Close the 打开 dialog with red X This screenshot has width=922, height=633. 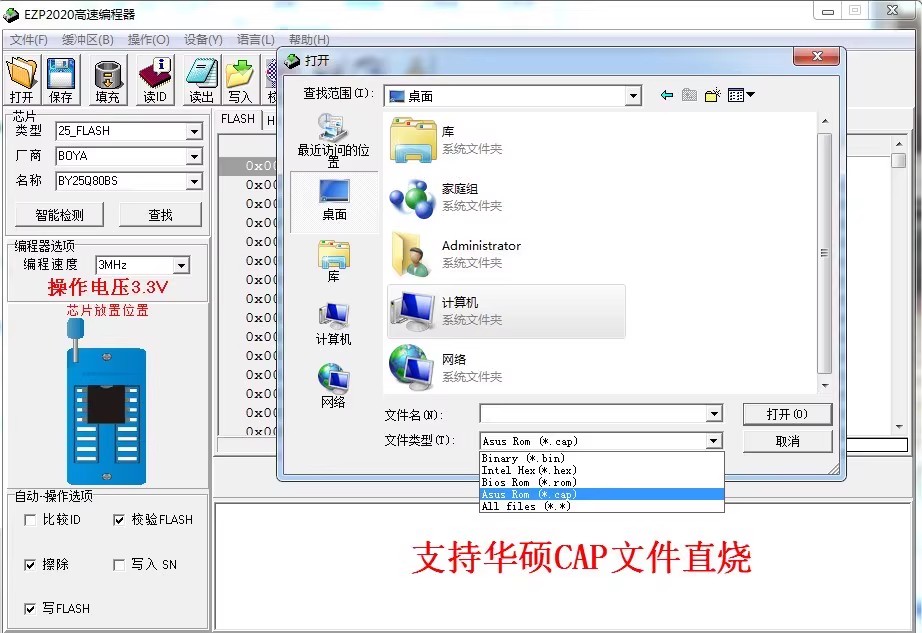pos(817,56)
